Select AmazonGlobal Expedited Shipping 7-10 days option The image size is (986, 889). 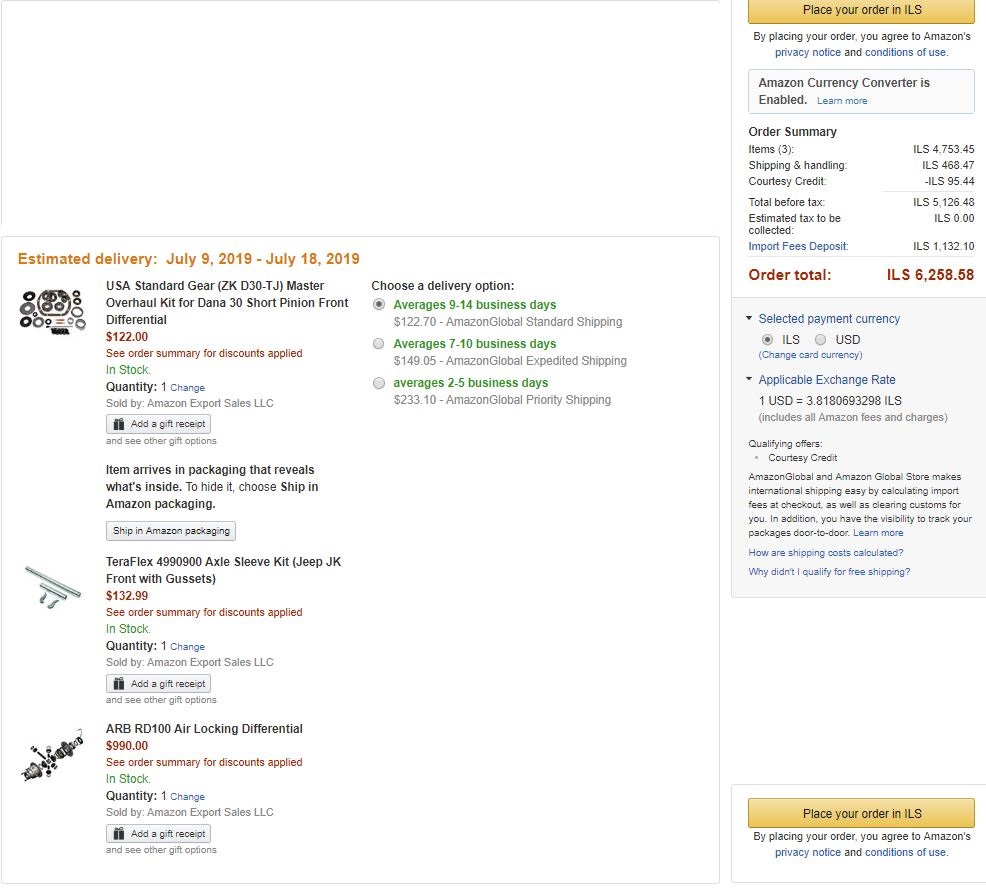pos(379,344)
